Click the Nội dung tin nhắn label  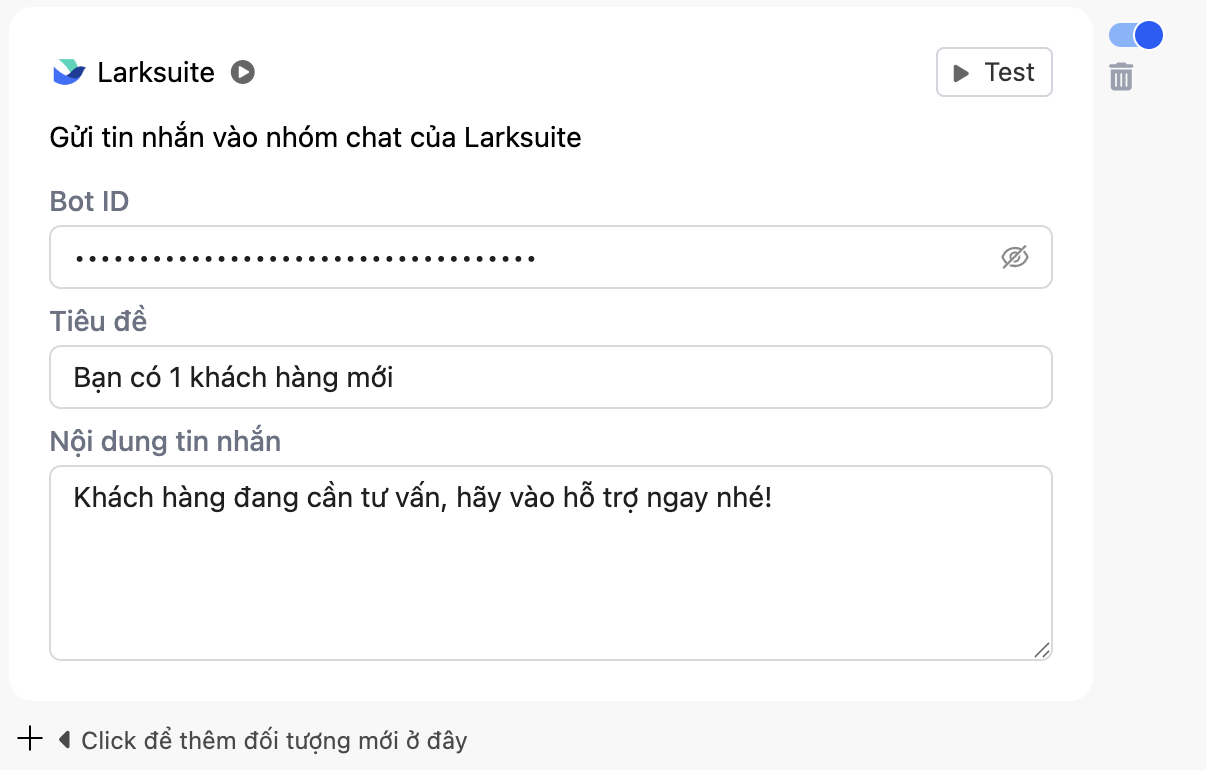(x=165, y=441)
